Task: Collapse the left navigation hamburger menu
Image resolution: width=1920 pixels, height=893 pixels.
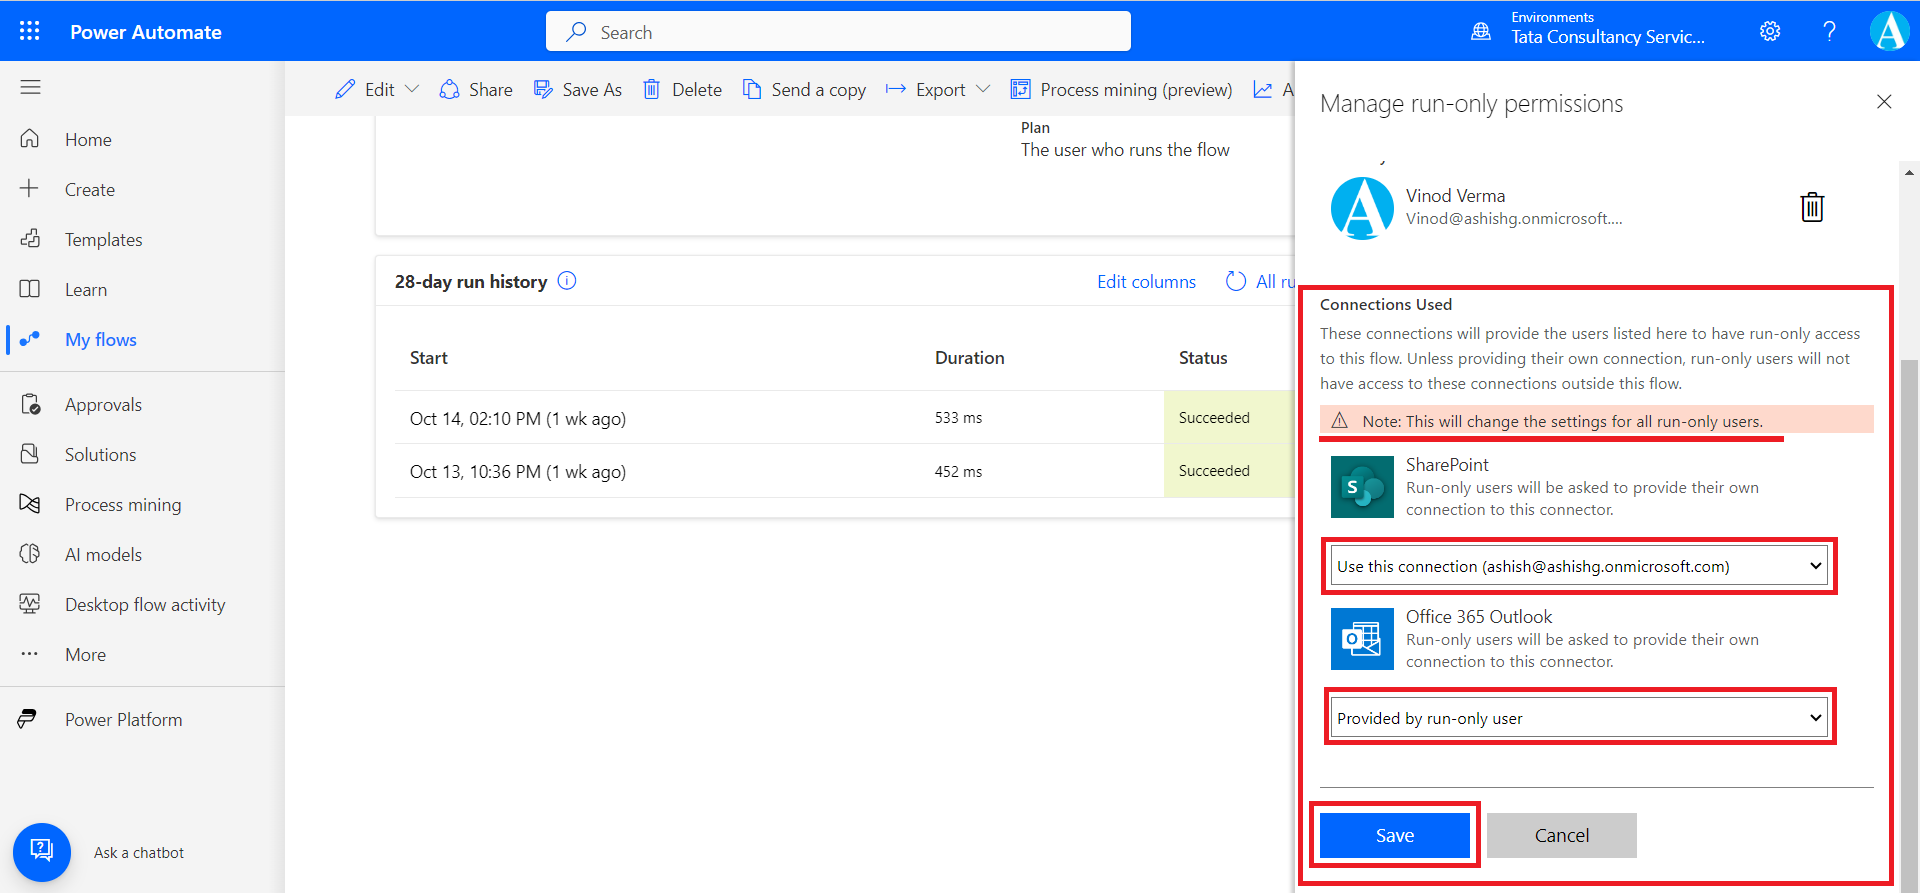Action: [x=31, y=88]
